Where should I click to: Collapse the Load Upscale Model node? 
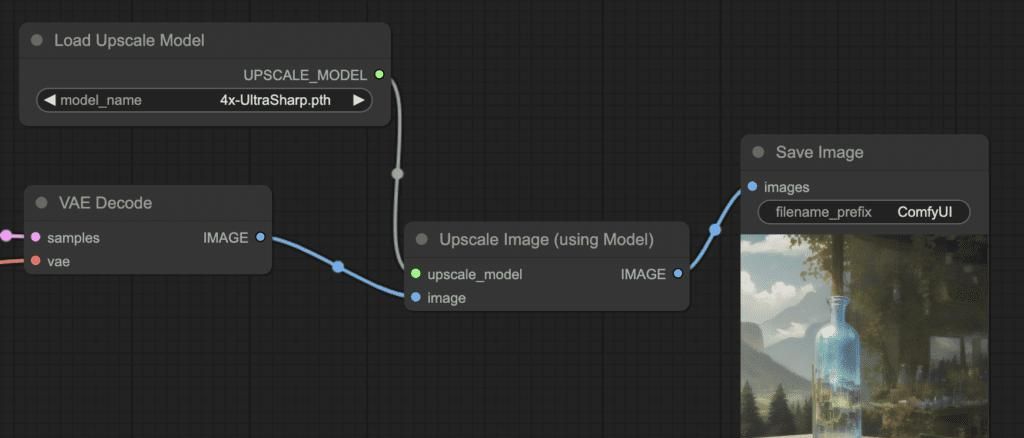coord(37,41)
